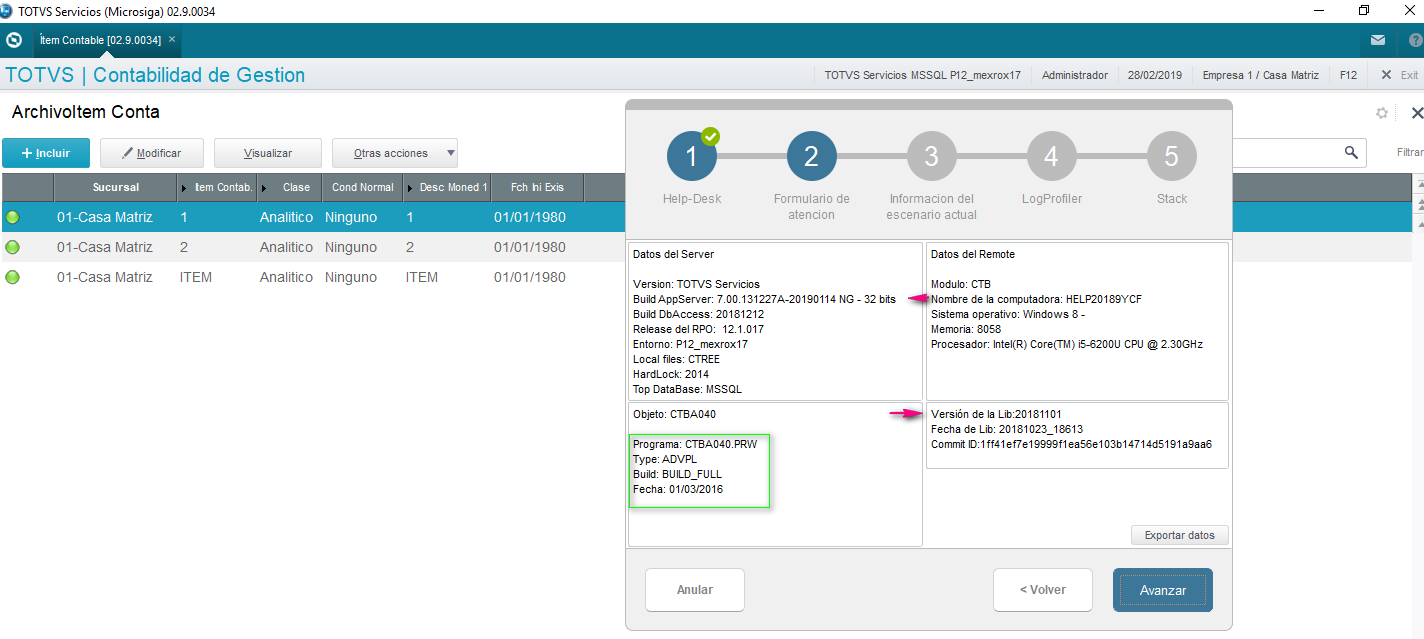The image size is (1424, 639).
Task: Click the < Volver button
Action: [x=1043, y=590]
